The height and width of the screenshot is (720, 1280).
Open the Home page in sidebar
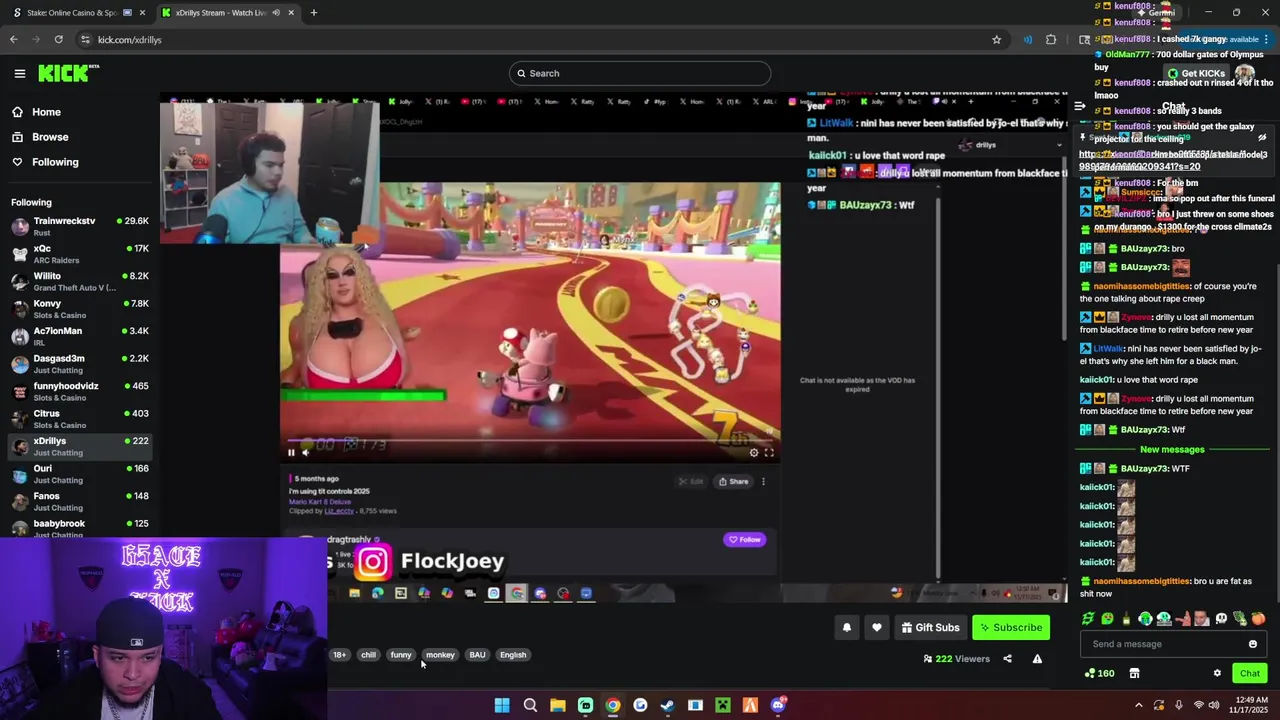pos(46,112)
